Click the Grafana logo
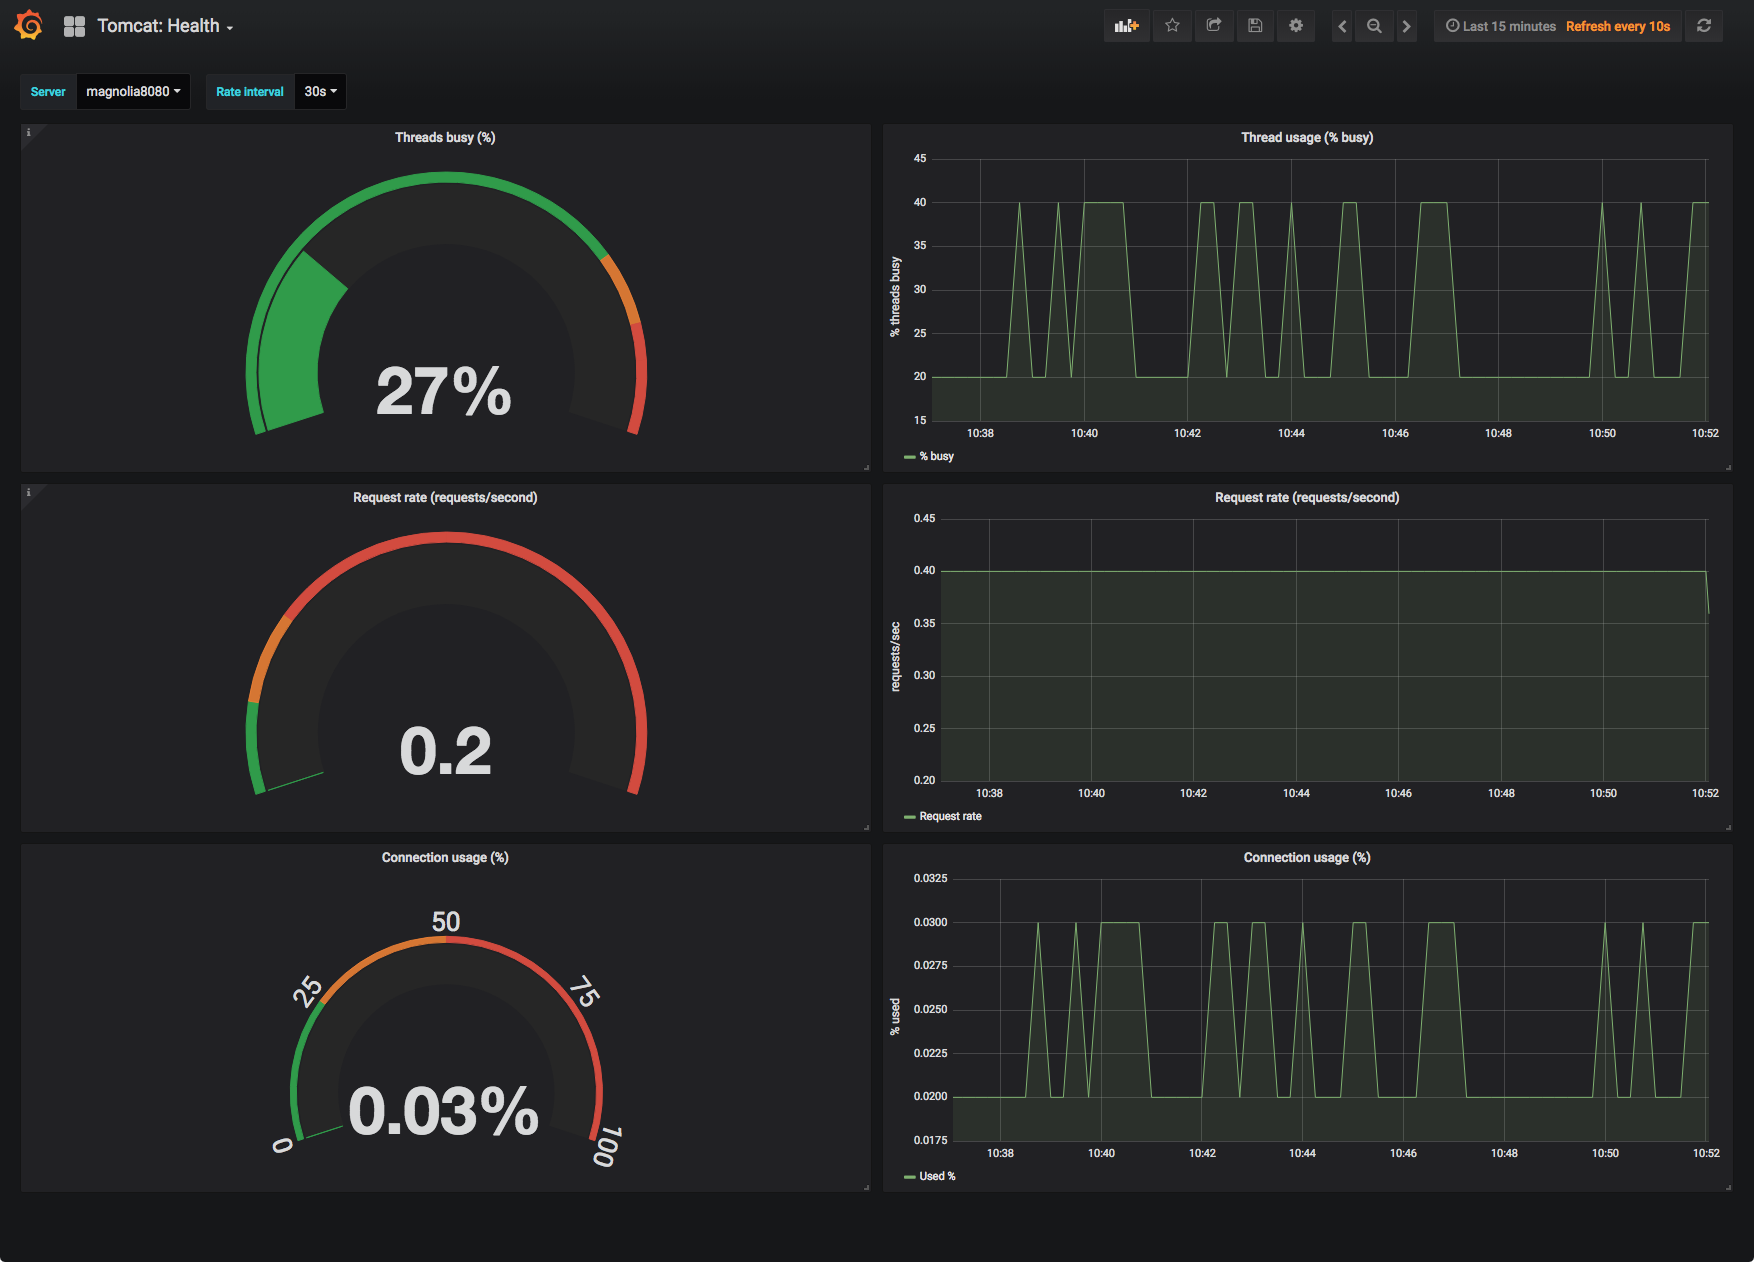Image resolution: width=1754 pixels, height=1262 pixels. pyautogui.click(x=28, y=24)
